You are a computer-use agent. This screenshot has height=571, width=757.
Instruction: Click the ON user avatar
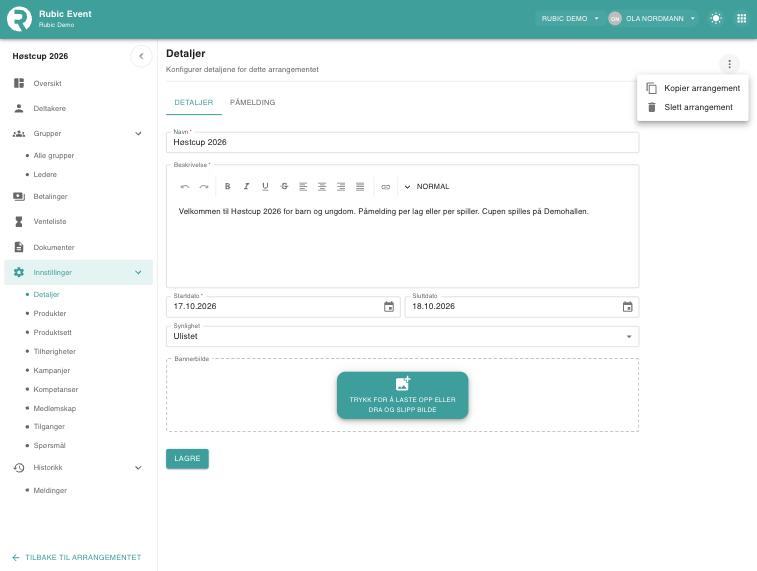point(615,19)
